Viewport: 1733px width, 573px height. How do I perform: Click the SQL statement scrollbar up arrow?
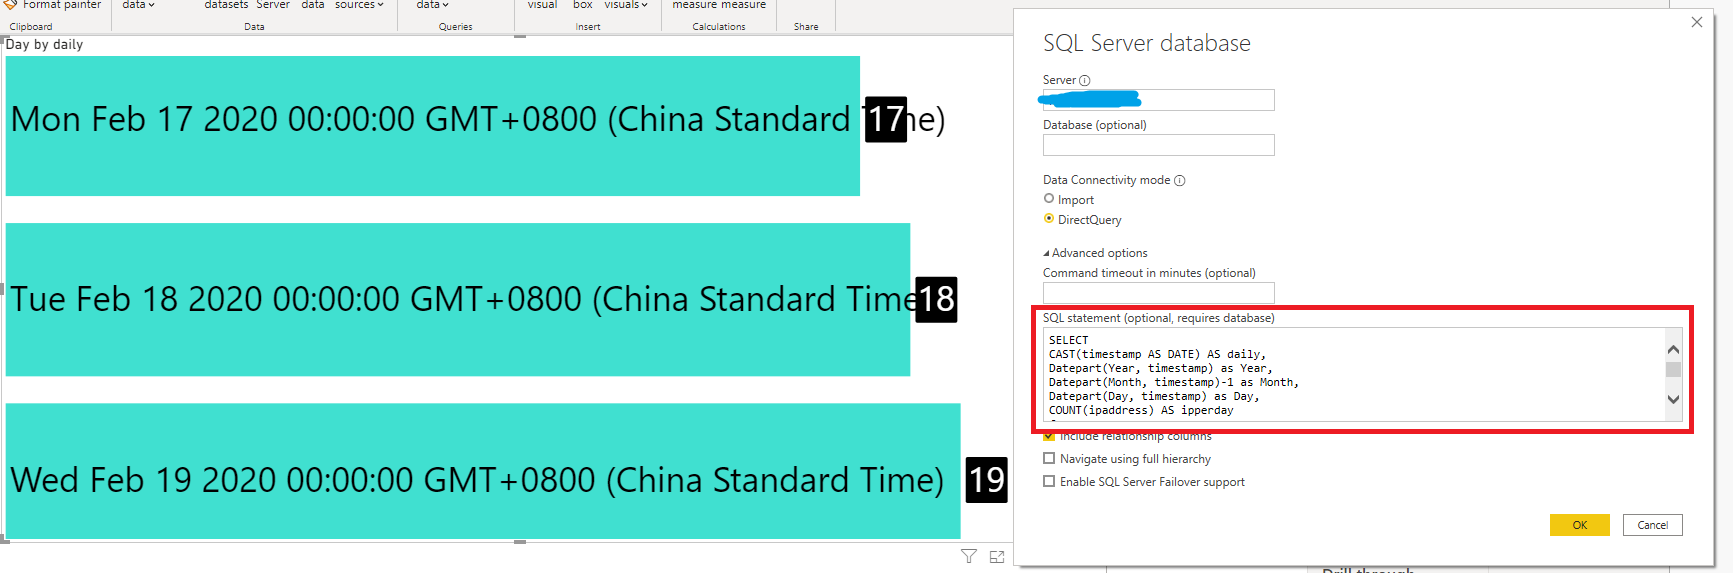[1673, 349]
